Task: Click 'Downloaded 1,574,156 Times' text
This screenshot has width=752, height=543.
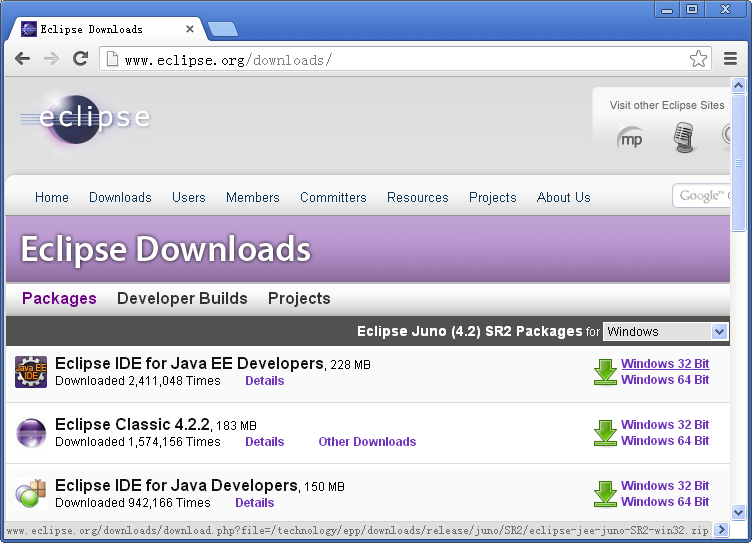Action: pyautogui.click(x=138, y=442)
